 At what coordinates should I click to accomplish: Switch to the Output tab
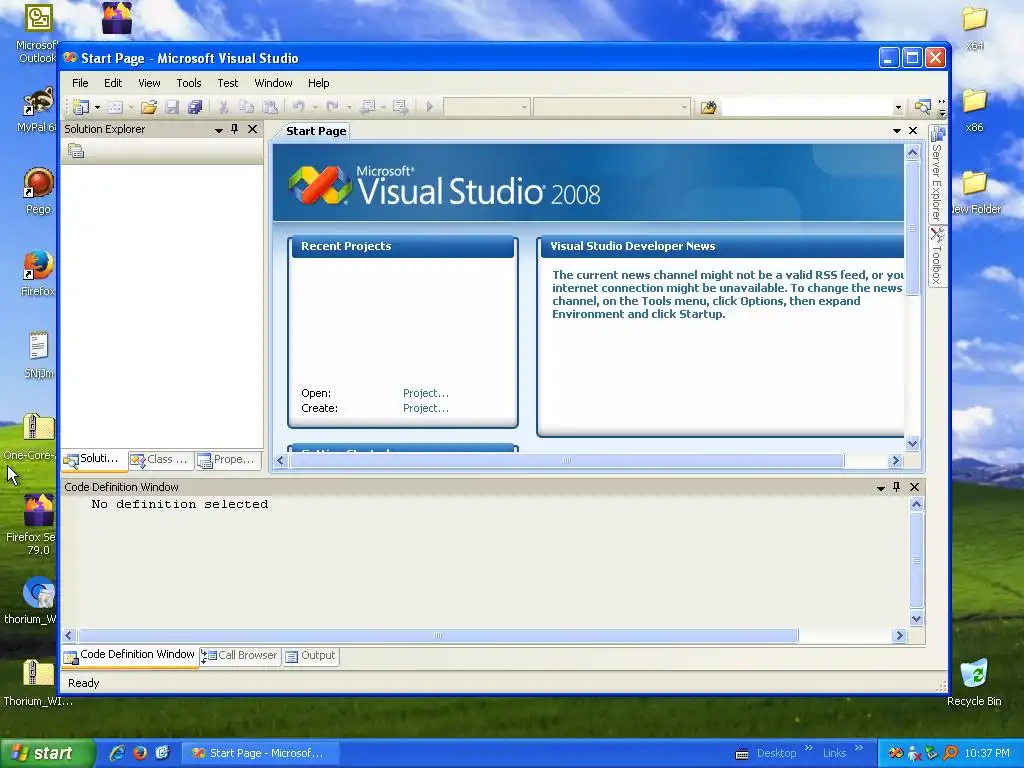coord(311,656)
